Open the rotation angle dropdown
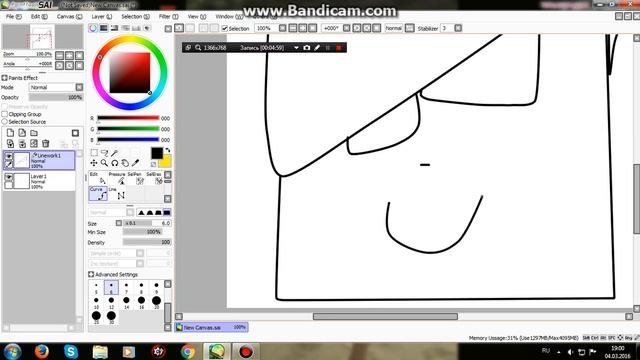 pos(347,28)
